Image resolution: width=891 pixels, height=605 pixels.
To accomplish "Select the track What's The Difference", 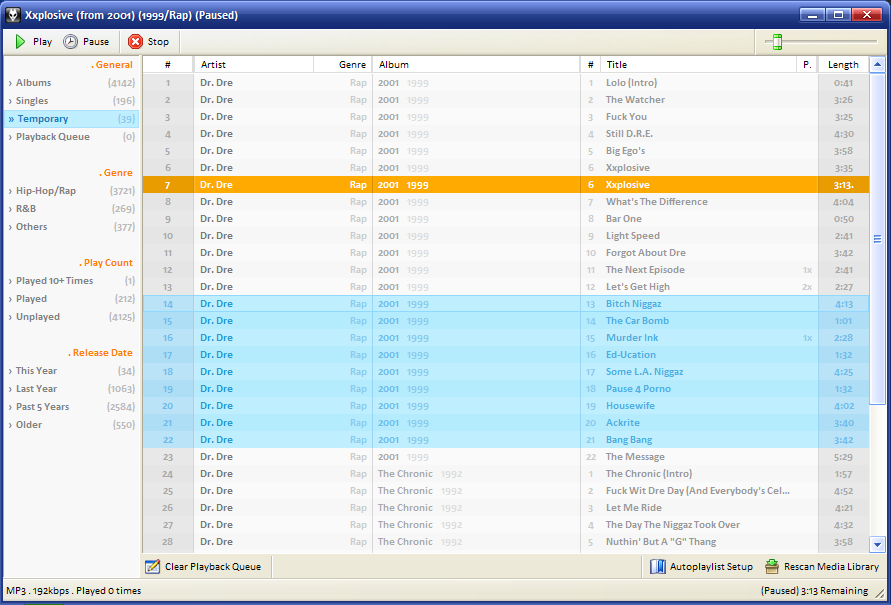I will pos(506,202).
